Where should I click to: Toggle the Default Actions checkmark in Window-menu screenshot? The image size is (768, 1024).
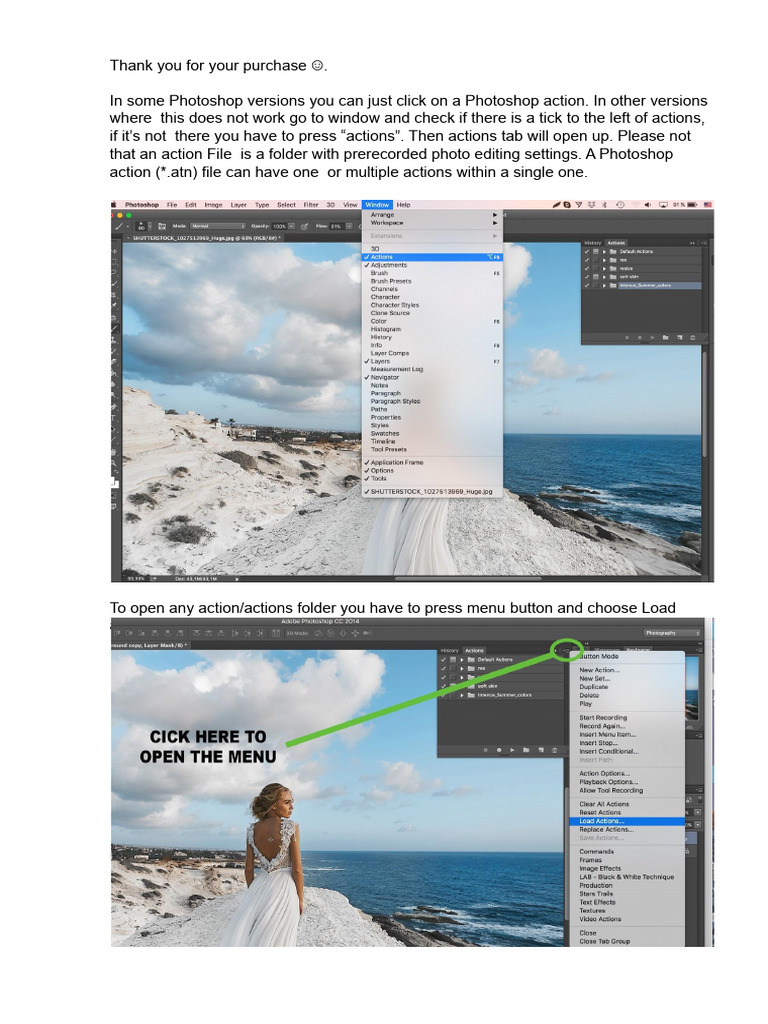point(586,251)
